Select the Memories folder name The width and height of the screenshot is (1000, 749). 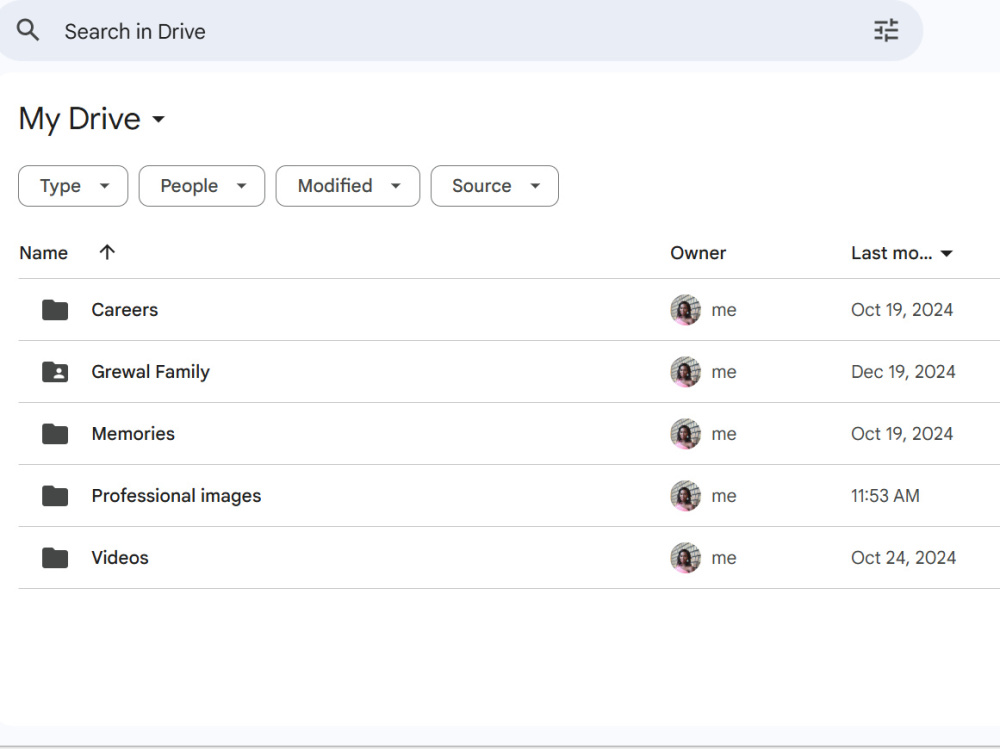pos(133,433)
